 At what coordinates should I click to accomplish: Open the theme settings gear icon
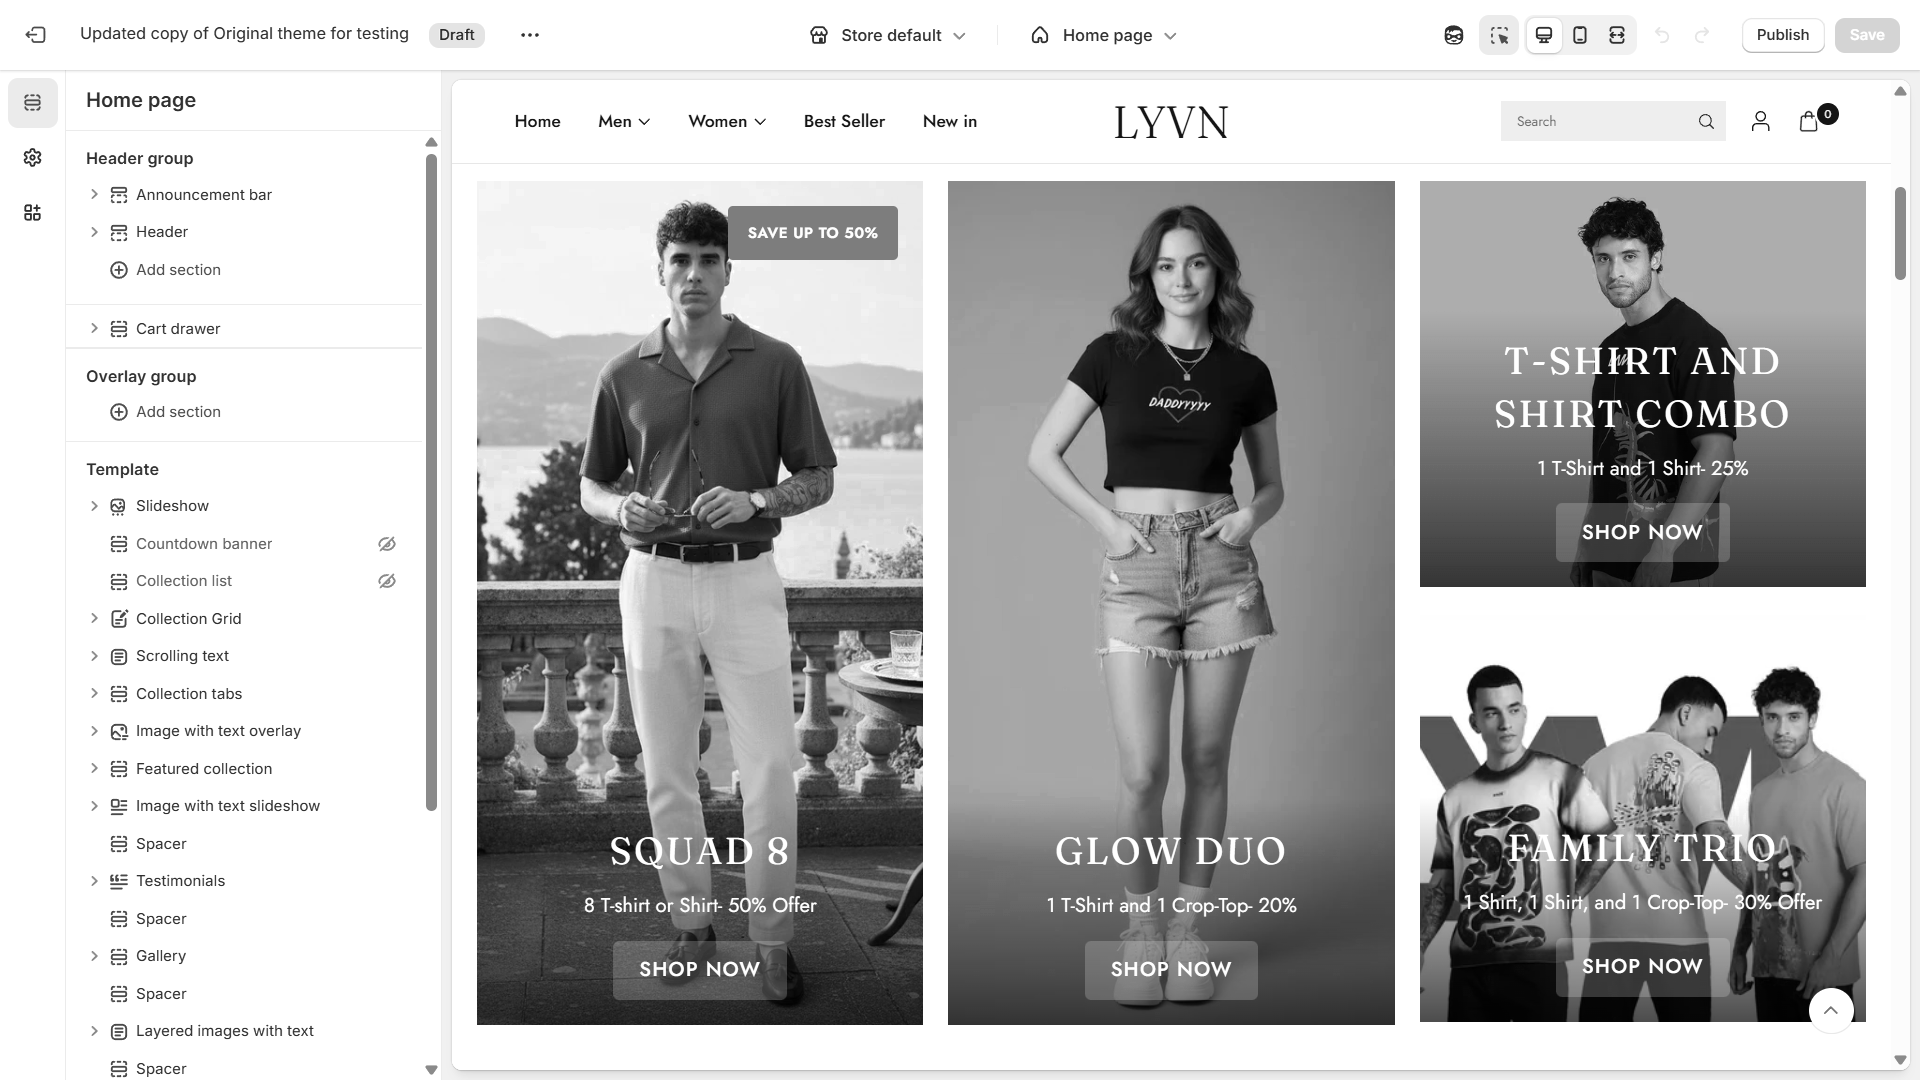(x=33, y=158)
